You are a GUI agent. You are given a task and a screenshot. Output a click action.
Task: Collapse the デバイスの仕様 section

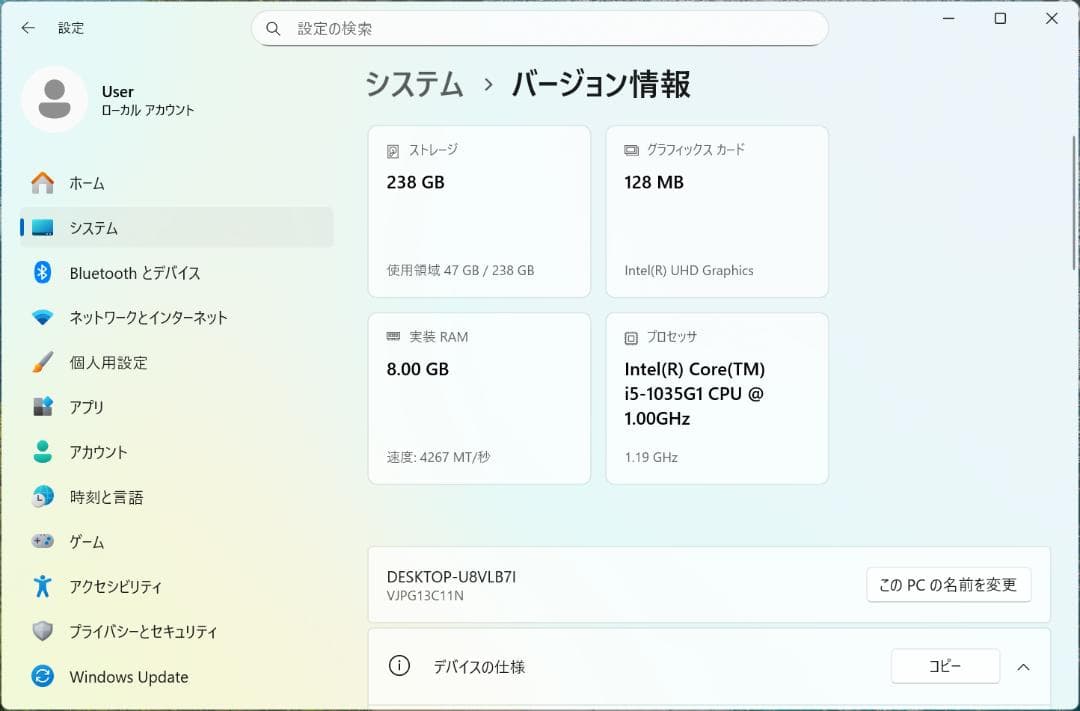[x=1023, y=666]
